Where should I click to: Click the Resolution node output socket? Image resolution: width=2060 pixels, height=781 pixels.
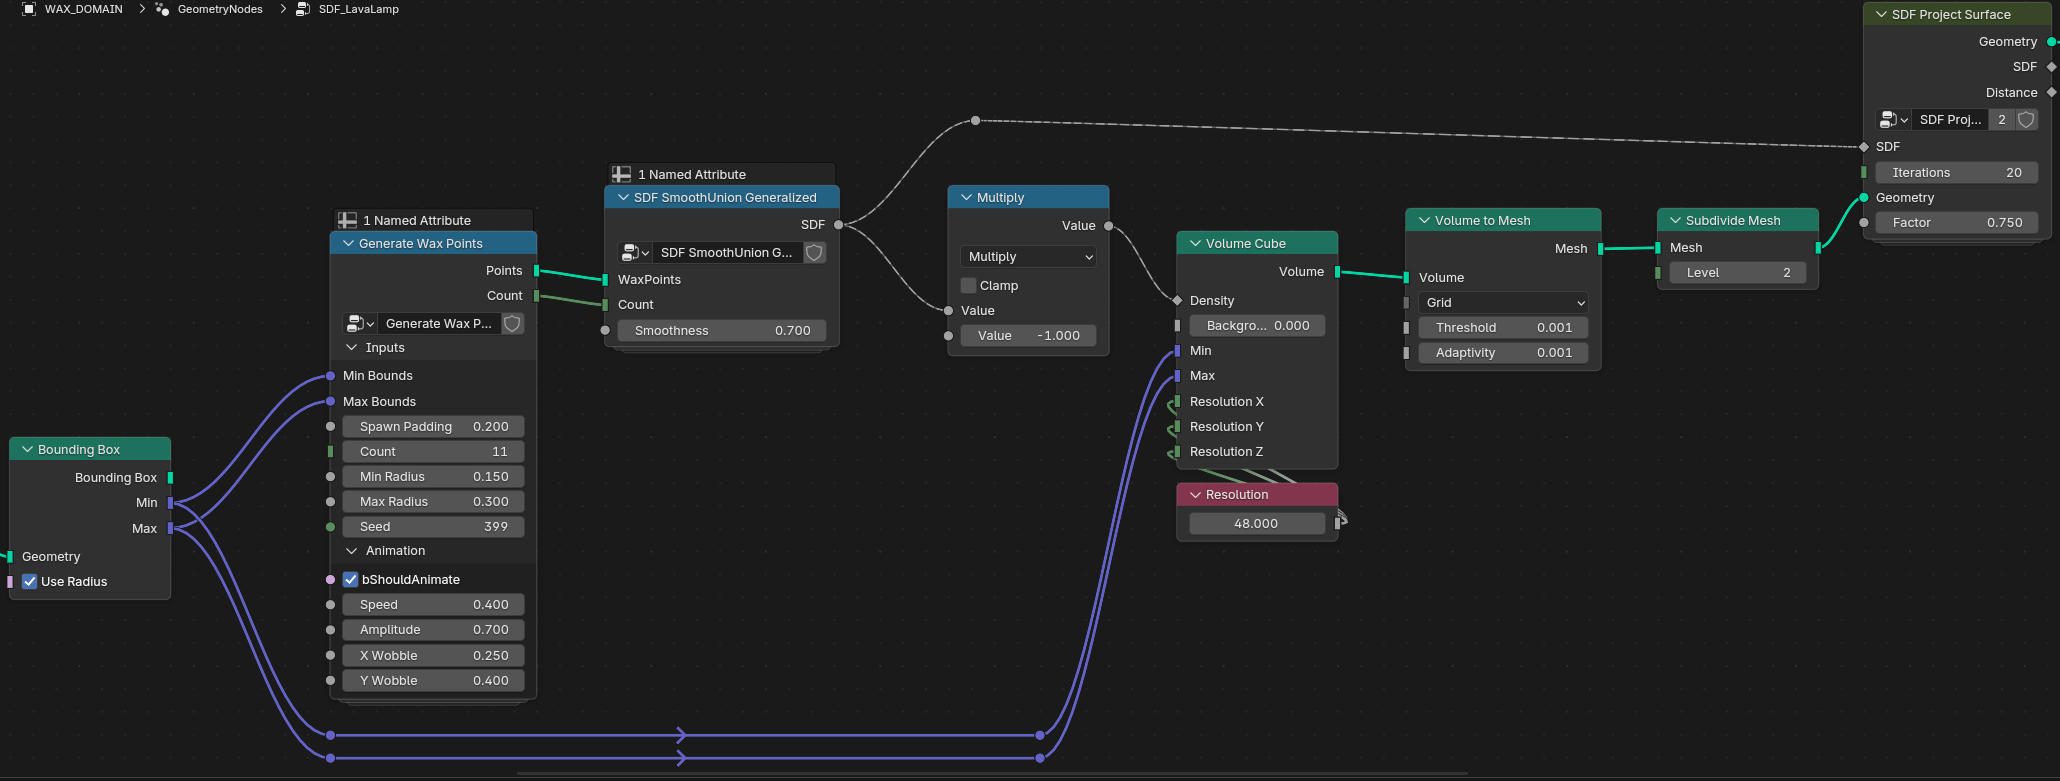(1338, 523)
